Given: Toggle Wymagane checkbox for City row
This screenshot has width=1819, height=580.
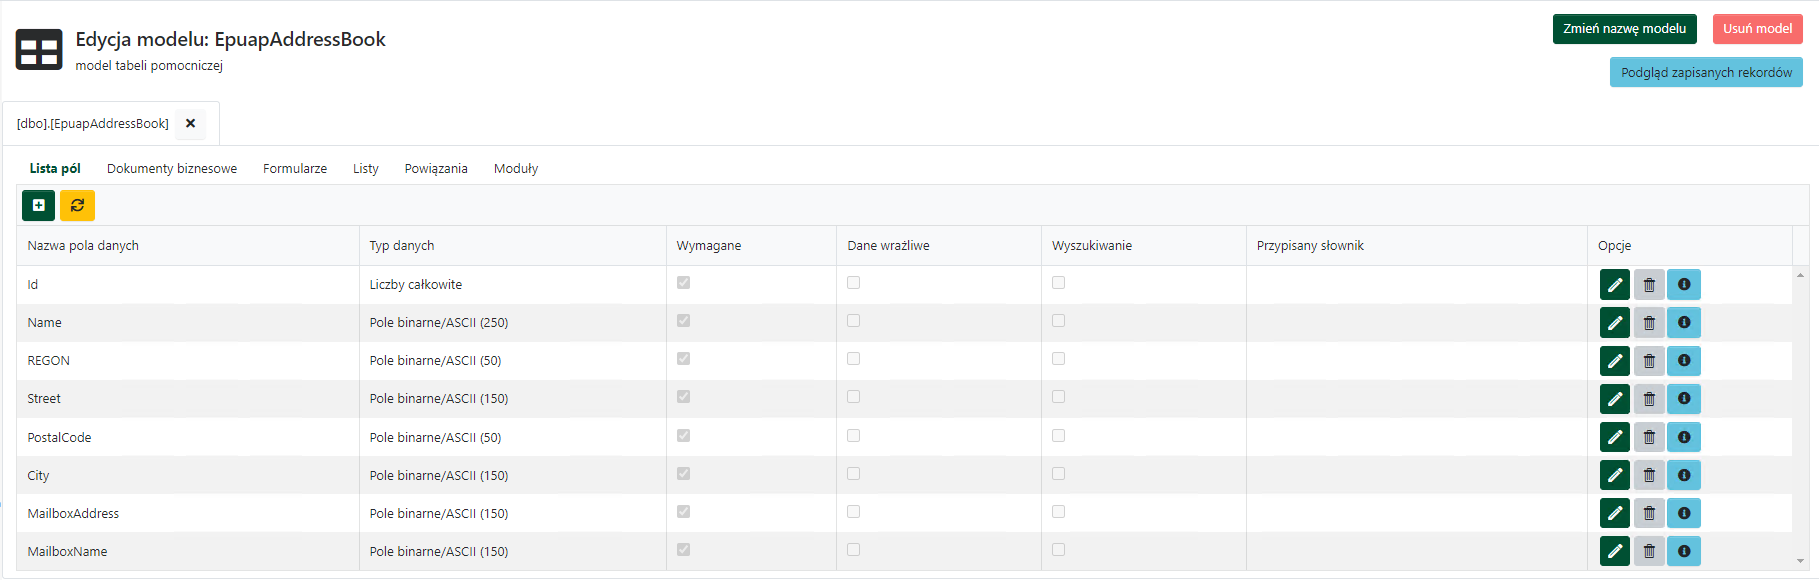Looking at the screenshot, I should point(683,474).
